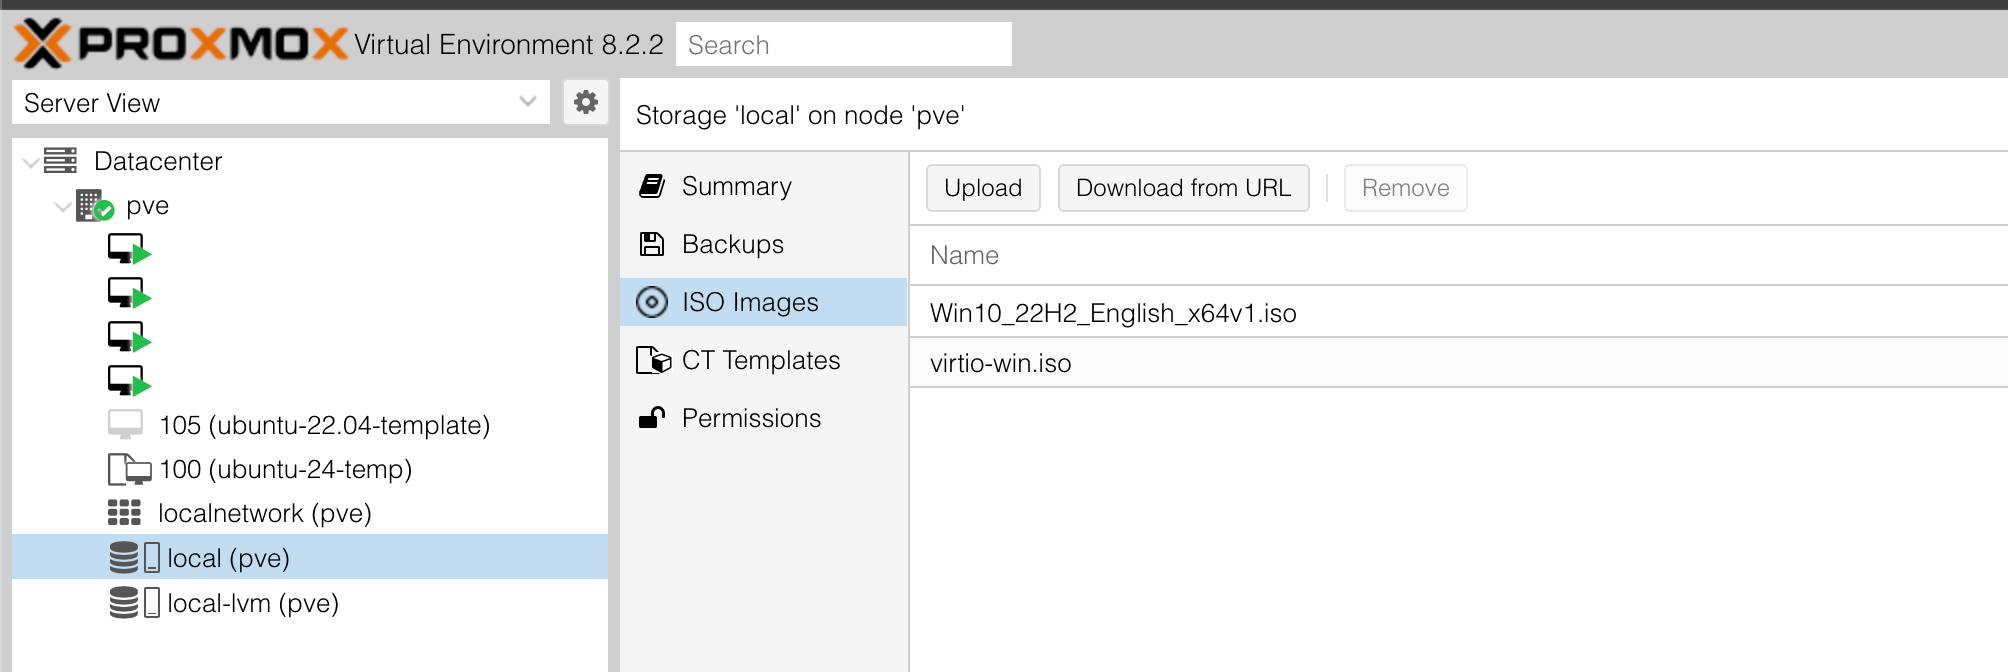Click Download from URL button

pos(1183,188)
